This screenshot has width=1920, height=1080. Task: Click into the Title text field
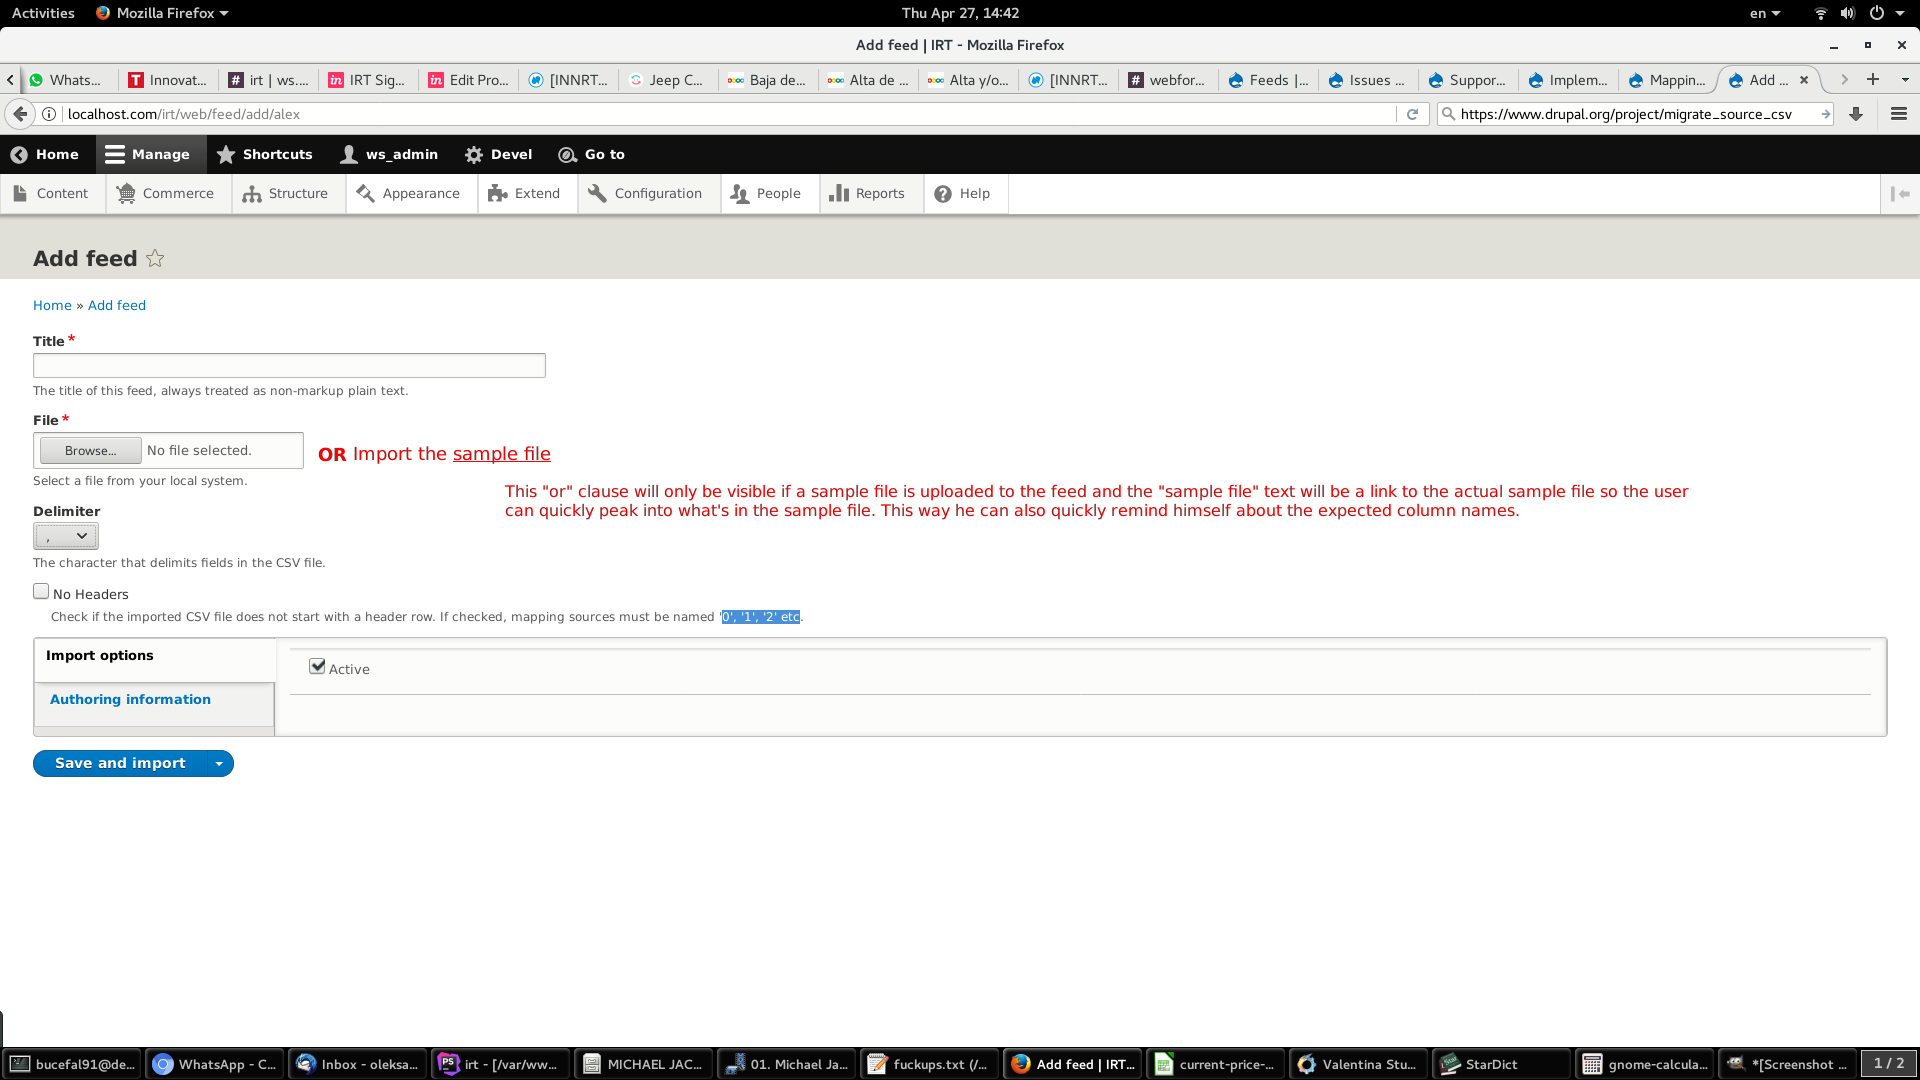click(289, 366)
